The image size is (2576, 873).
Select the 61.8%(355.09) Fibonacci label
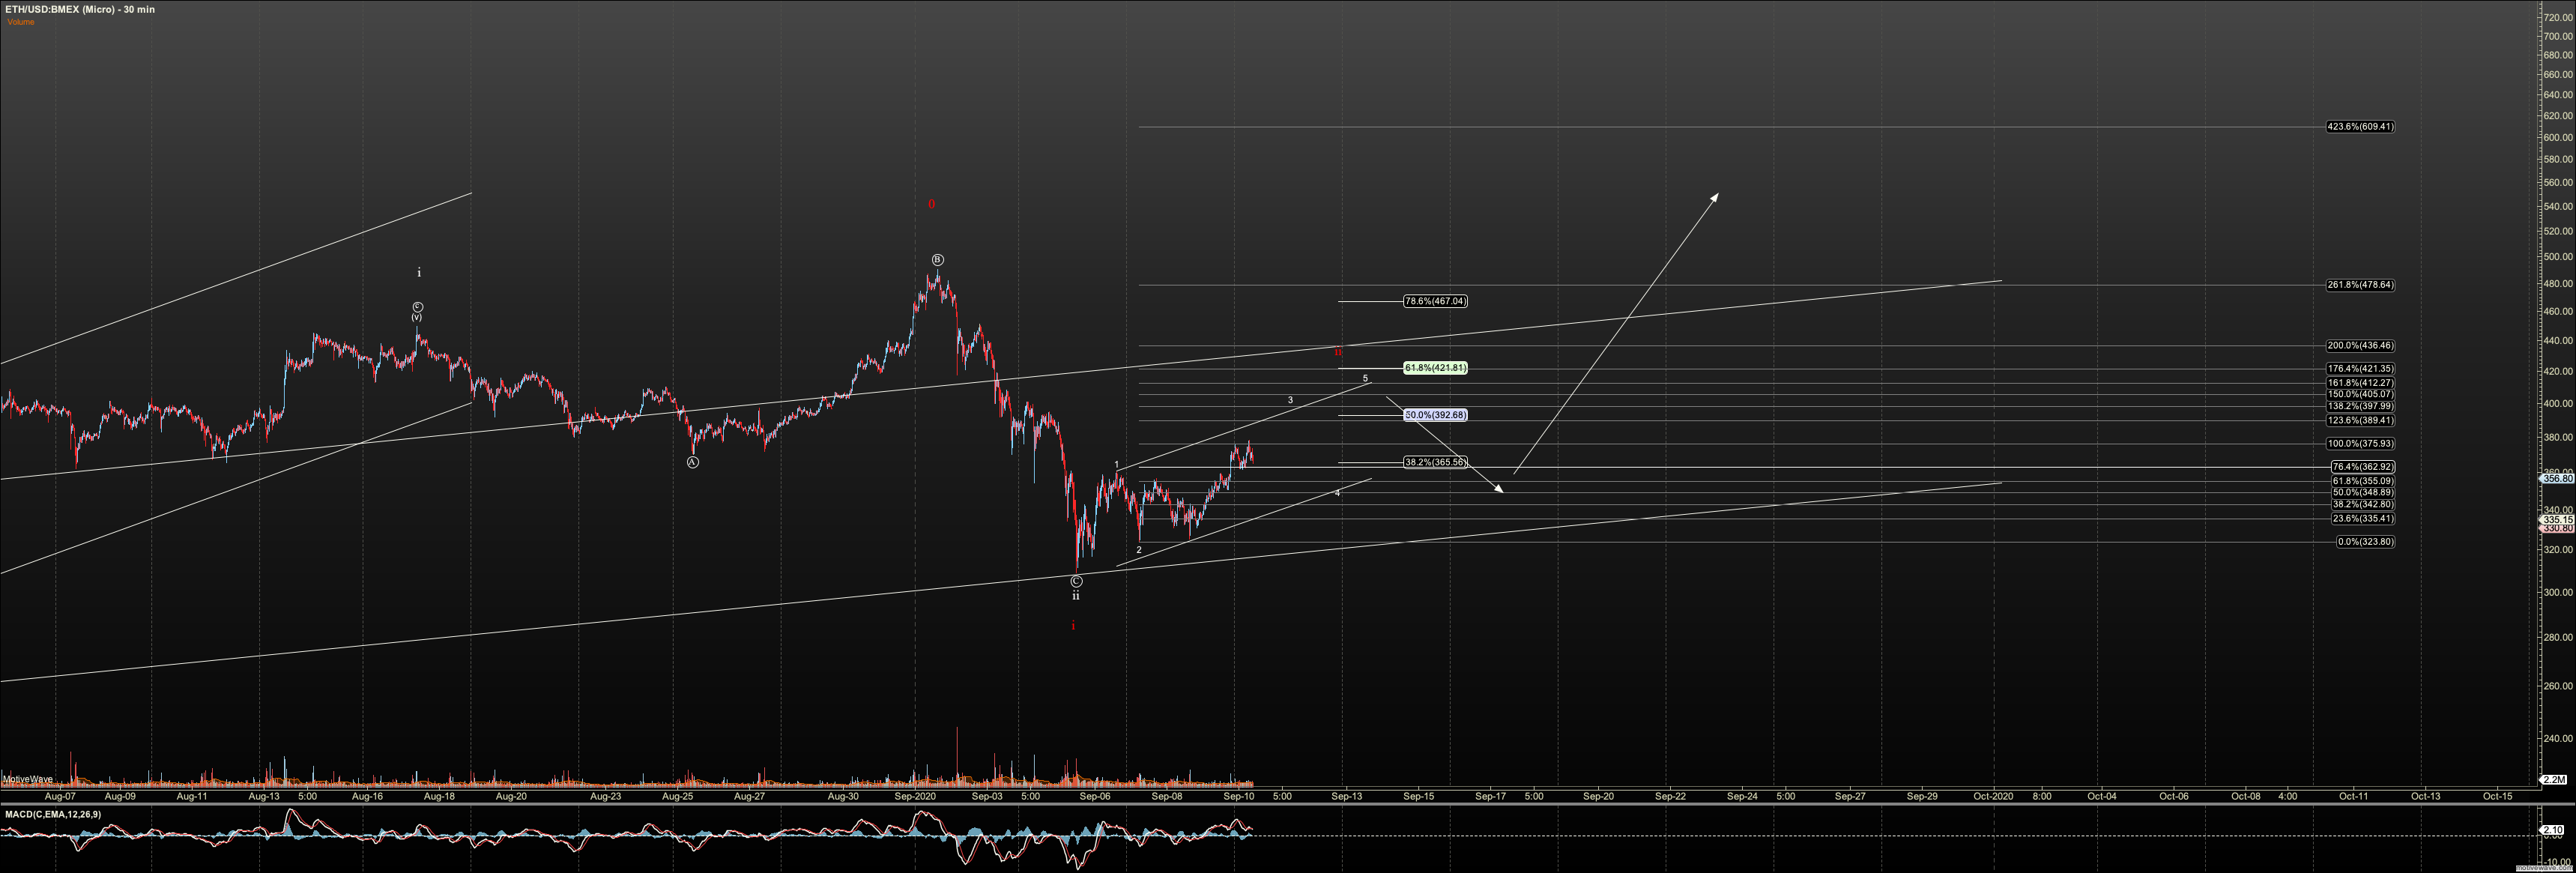[x=2363, y=481]
